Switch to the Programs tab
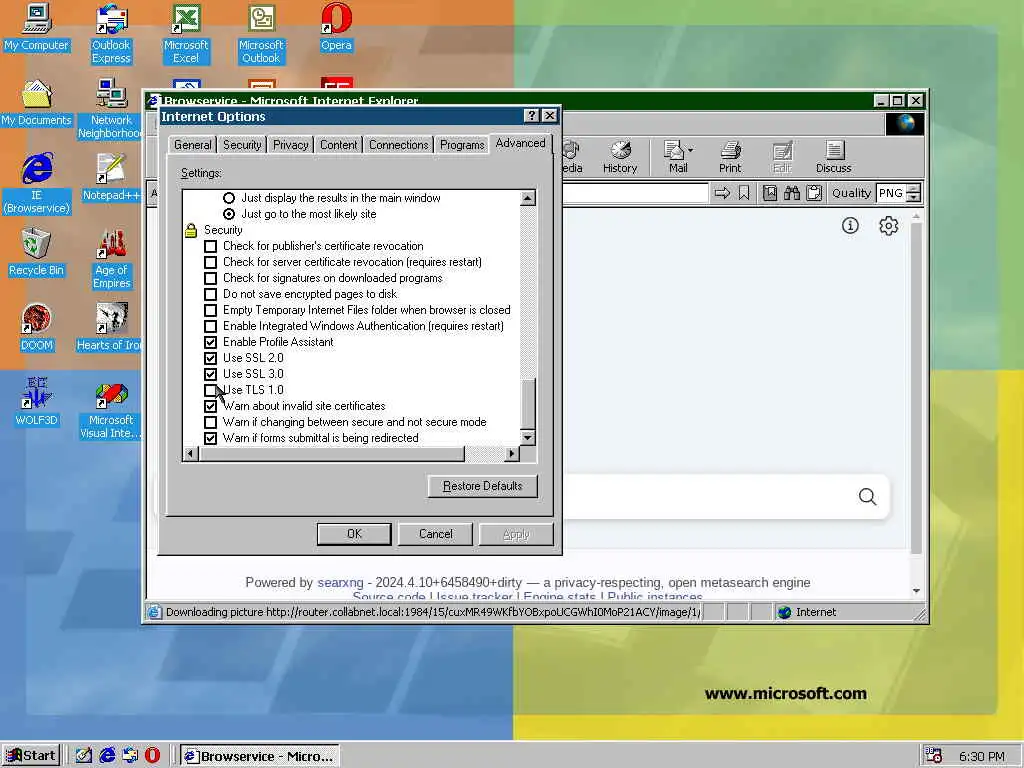Image resolution: width=1024 pixels, height=768 pixels. 462,145
